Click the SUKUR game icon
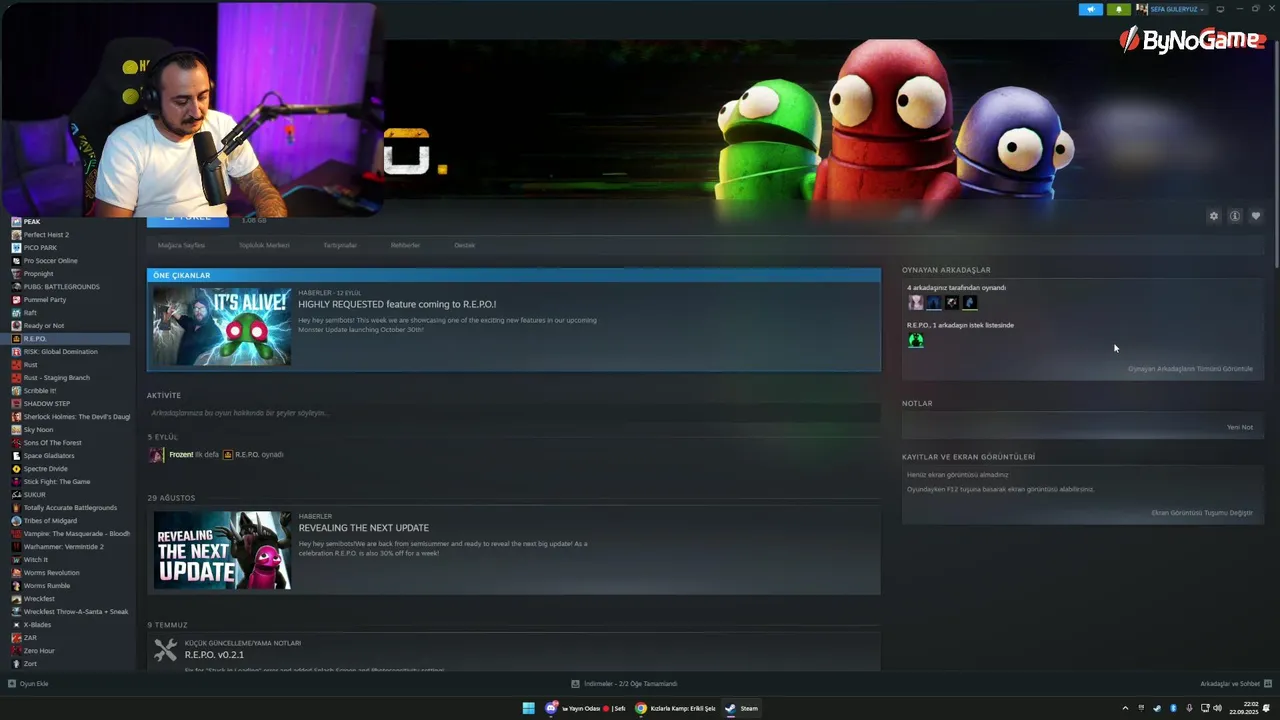The width and height of the screenshot is (1280, 720). click(x=16, y=495)
